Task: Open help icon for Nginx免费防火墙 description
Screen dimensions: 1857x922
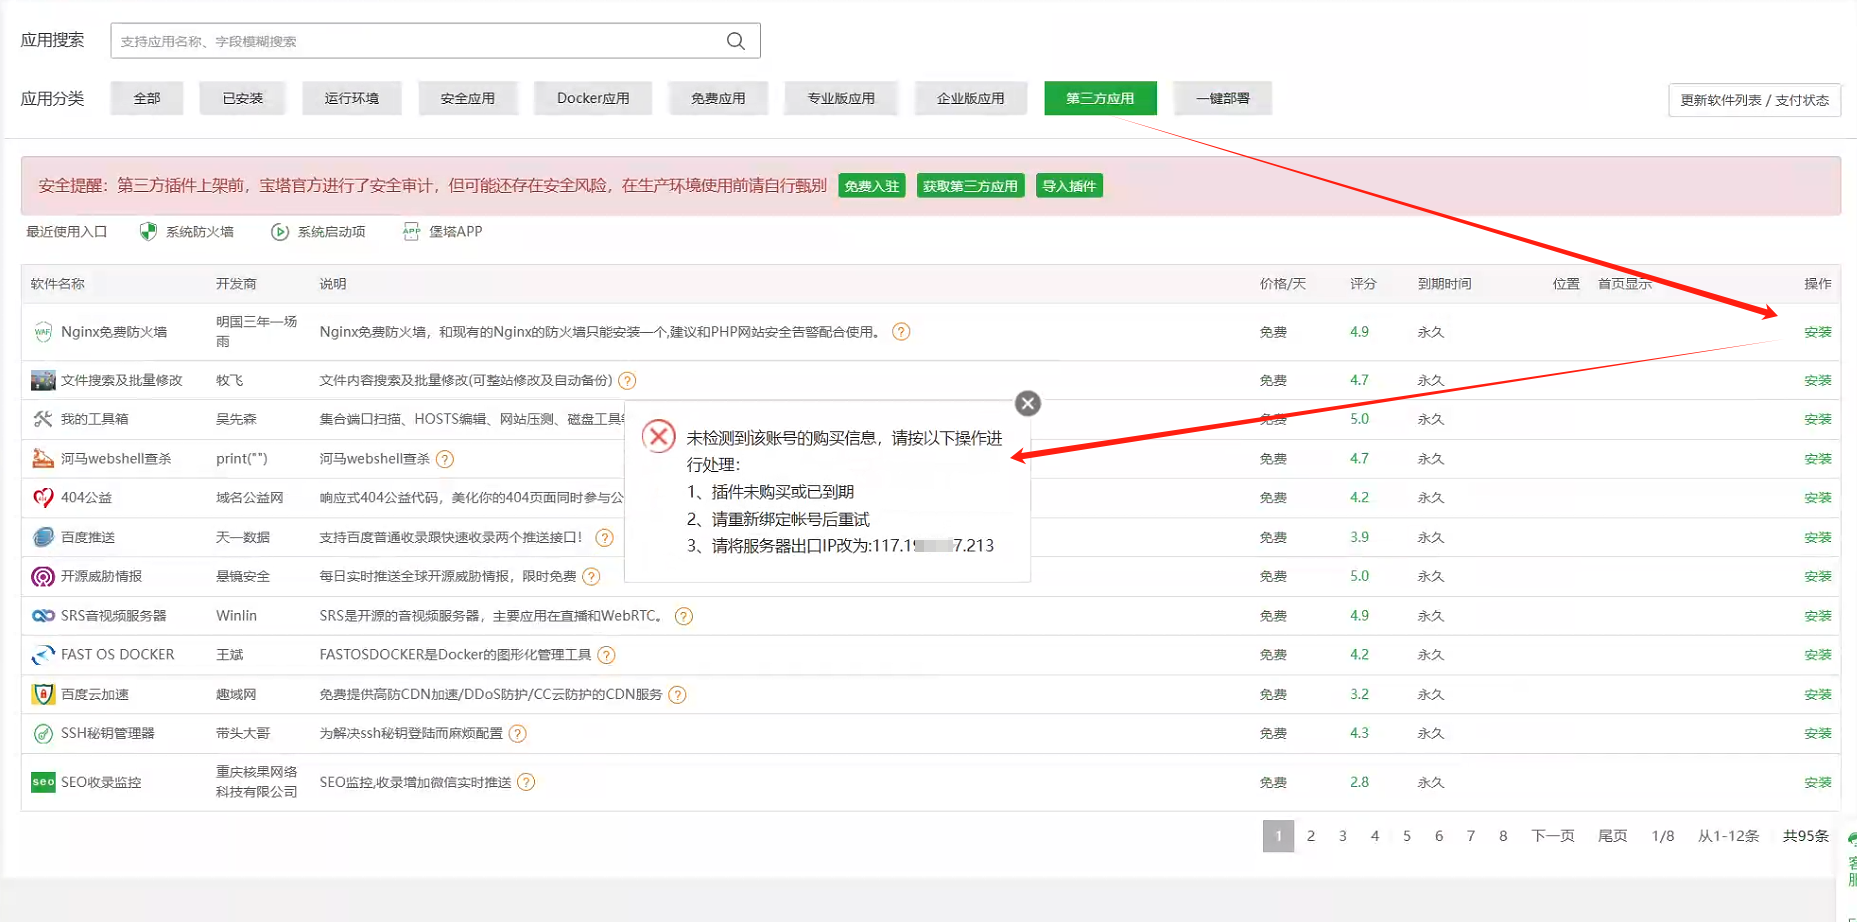Action: pos(901,332)
